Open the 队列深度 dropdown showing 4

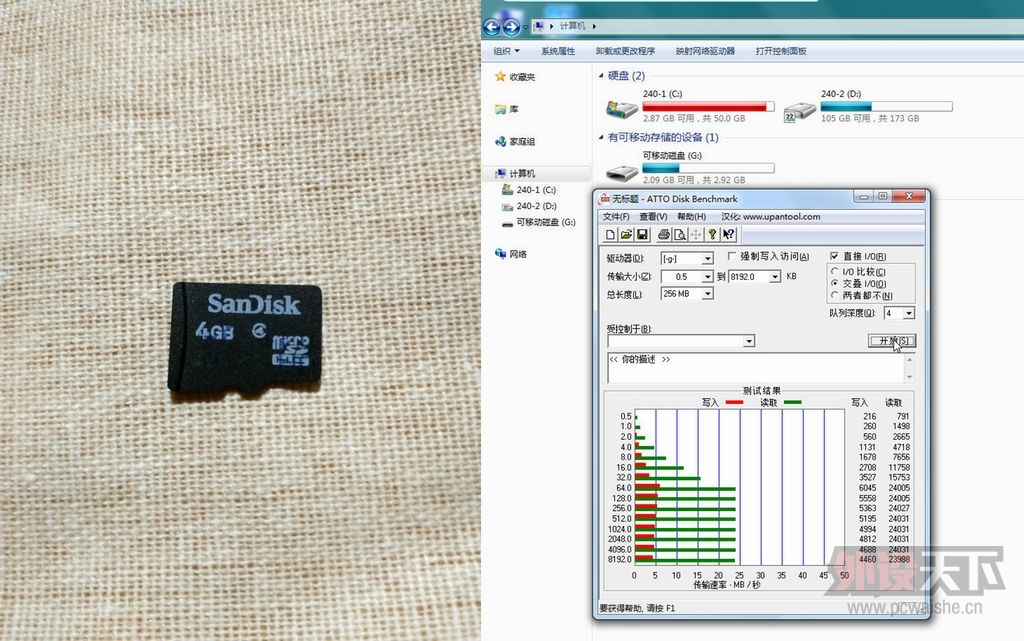pos(908,313)
